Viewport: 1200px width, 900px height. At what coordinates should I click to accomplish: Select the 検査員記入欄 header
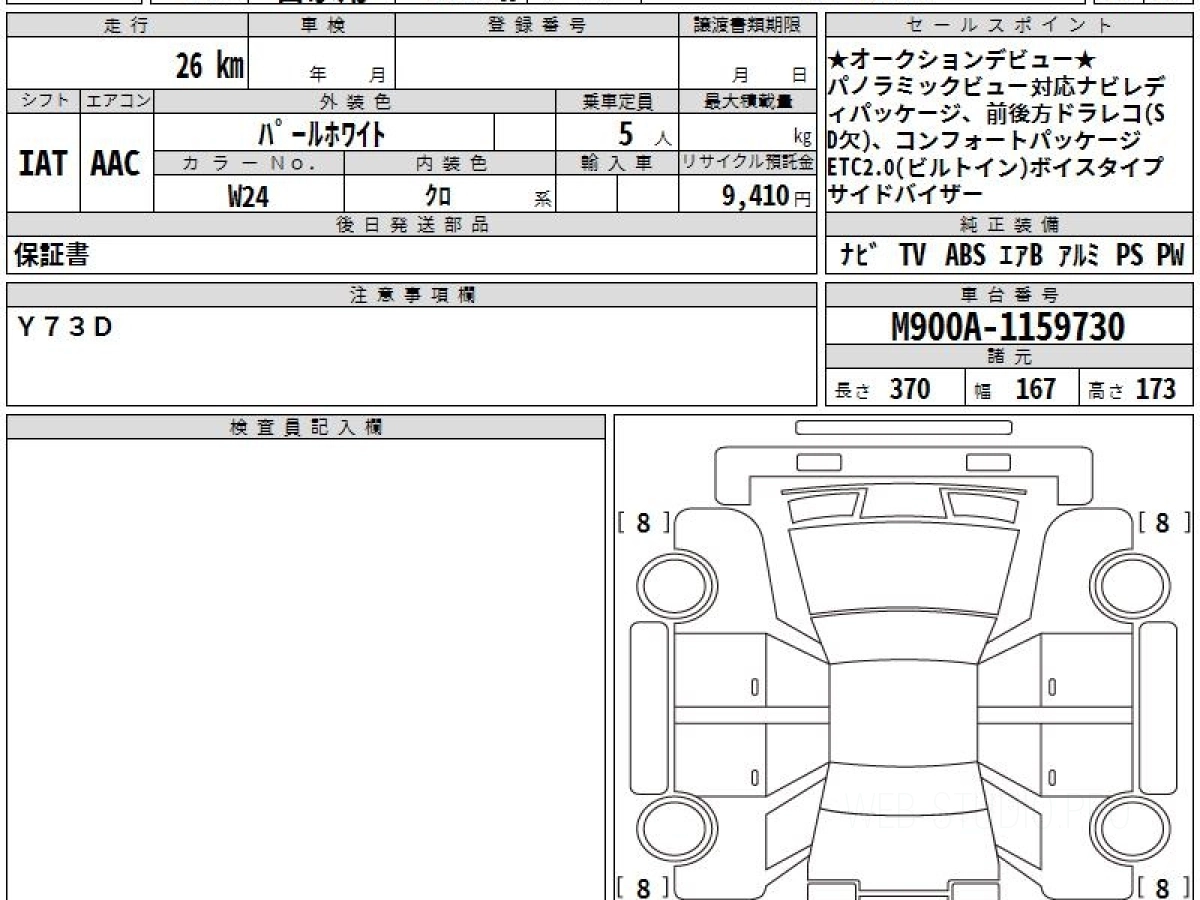click(306, 427)
